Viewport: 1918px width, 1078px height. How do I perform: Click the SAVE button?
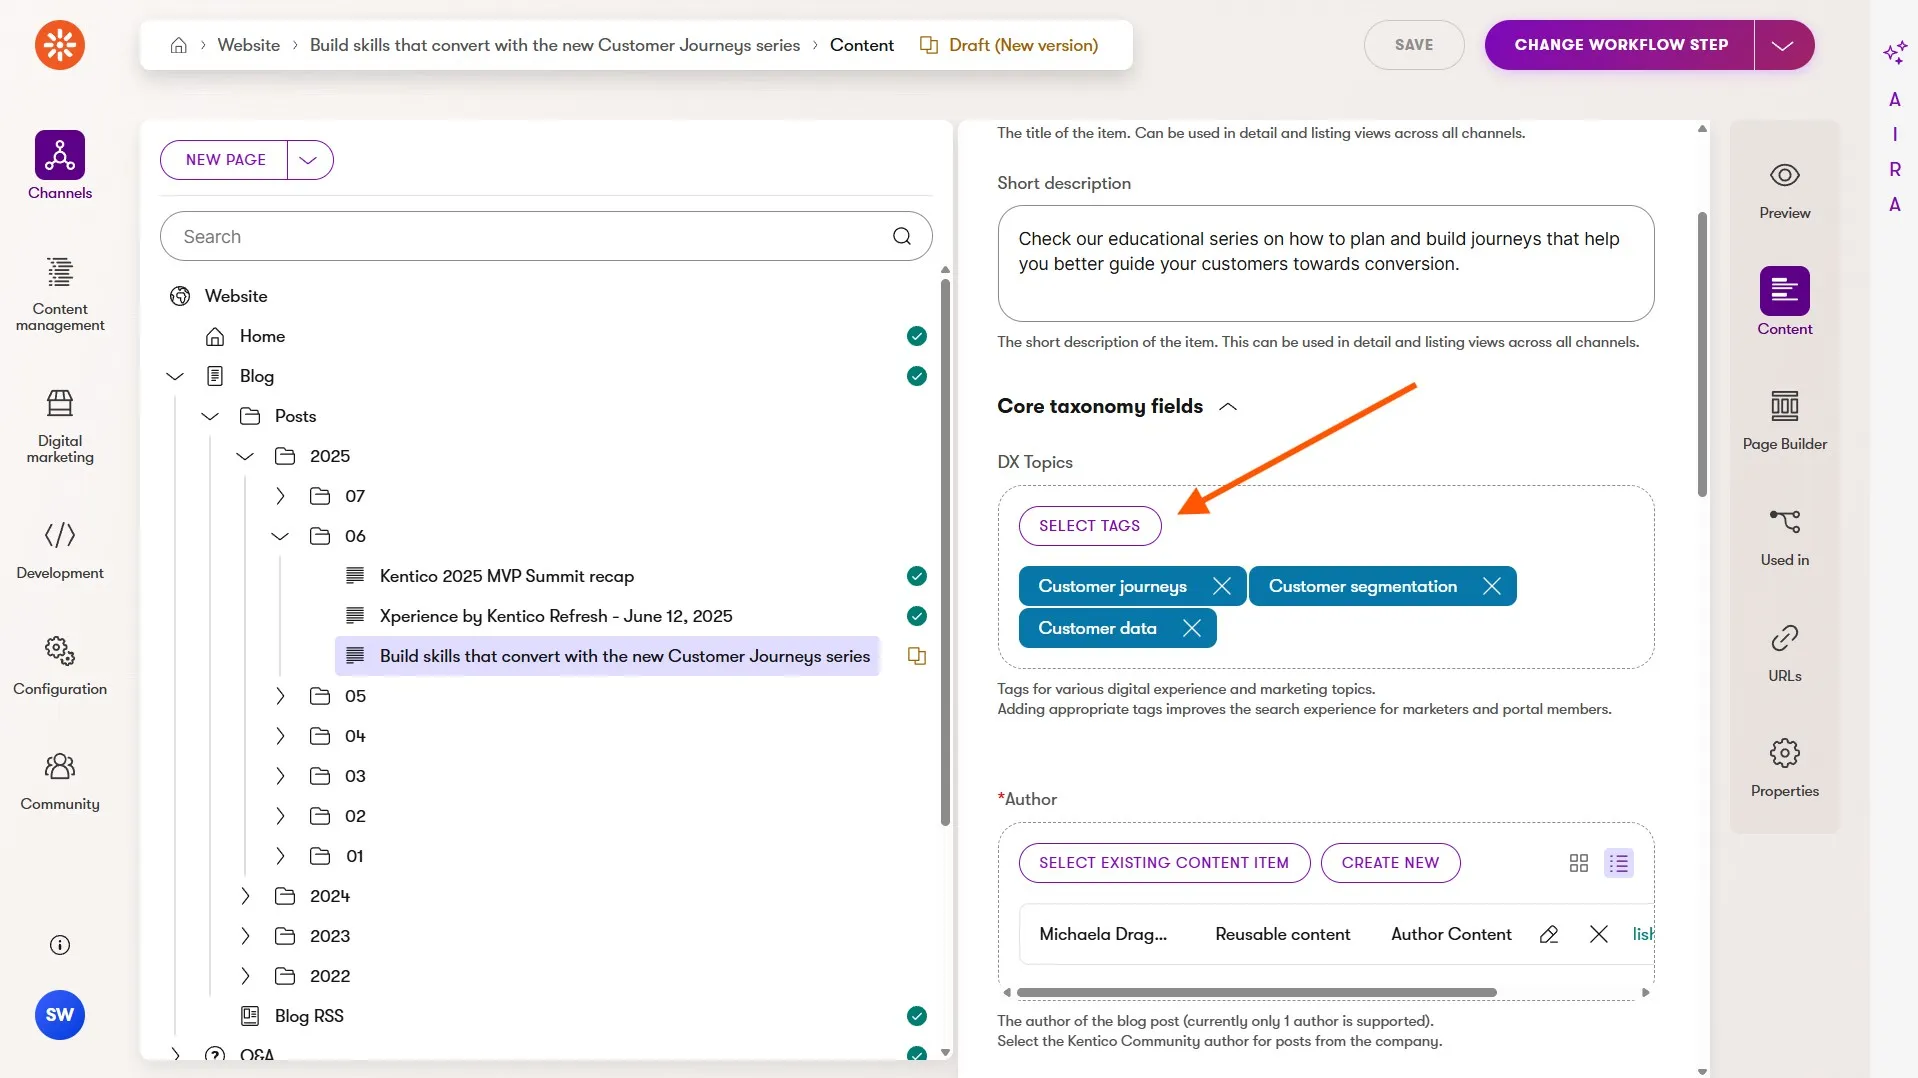(1414, 45)
